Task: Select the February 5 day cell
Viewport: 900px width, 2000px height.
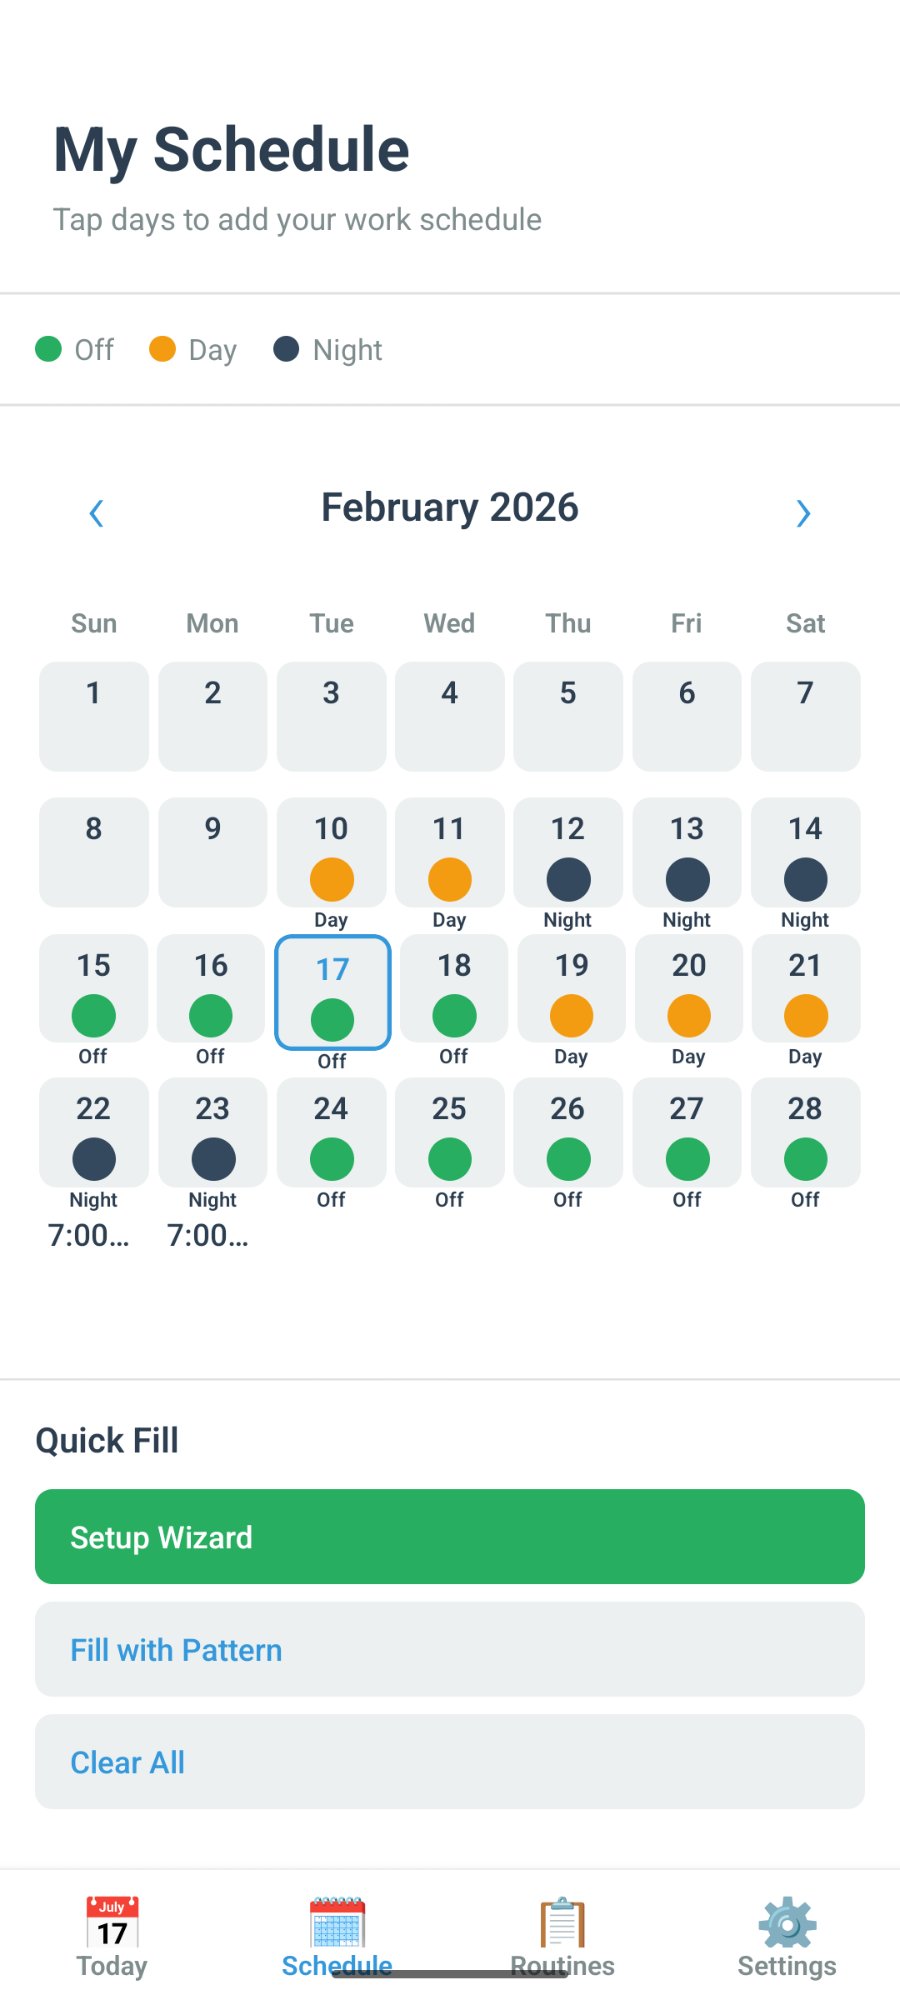Action: coord(568,716)
